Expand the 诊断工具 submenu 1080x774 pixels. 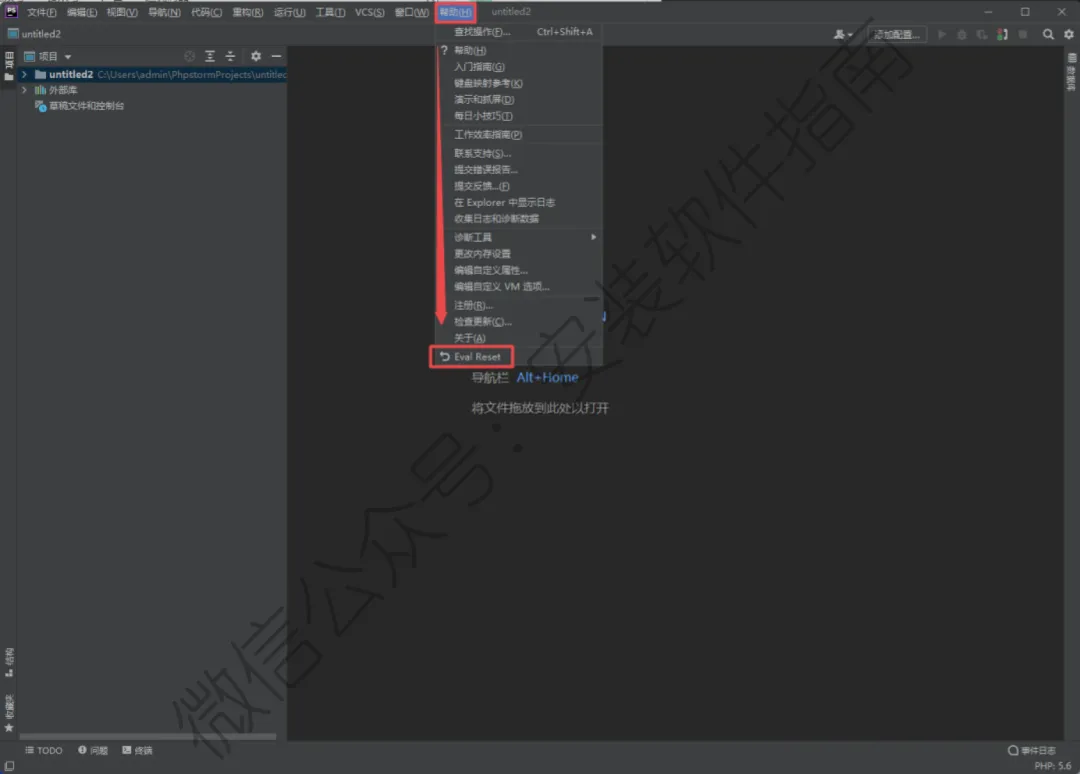(x=519, y=238)
